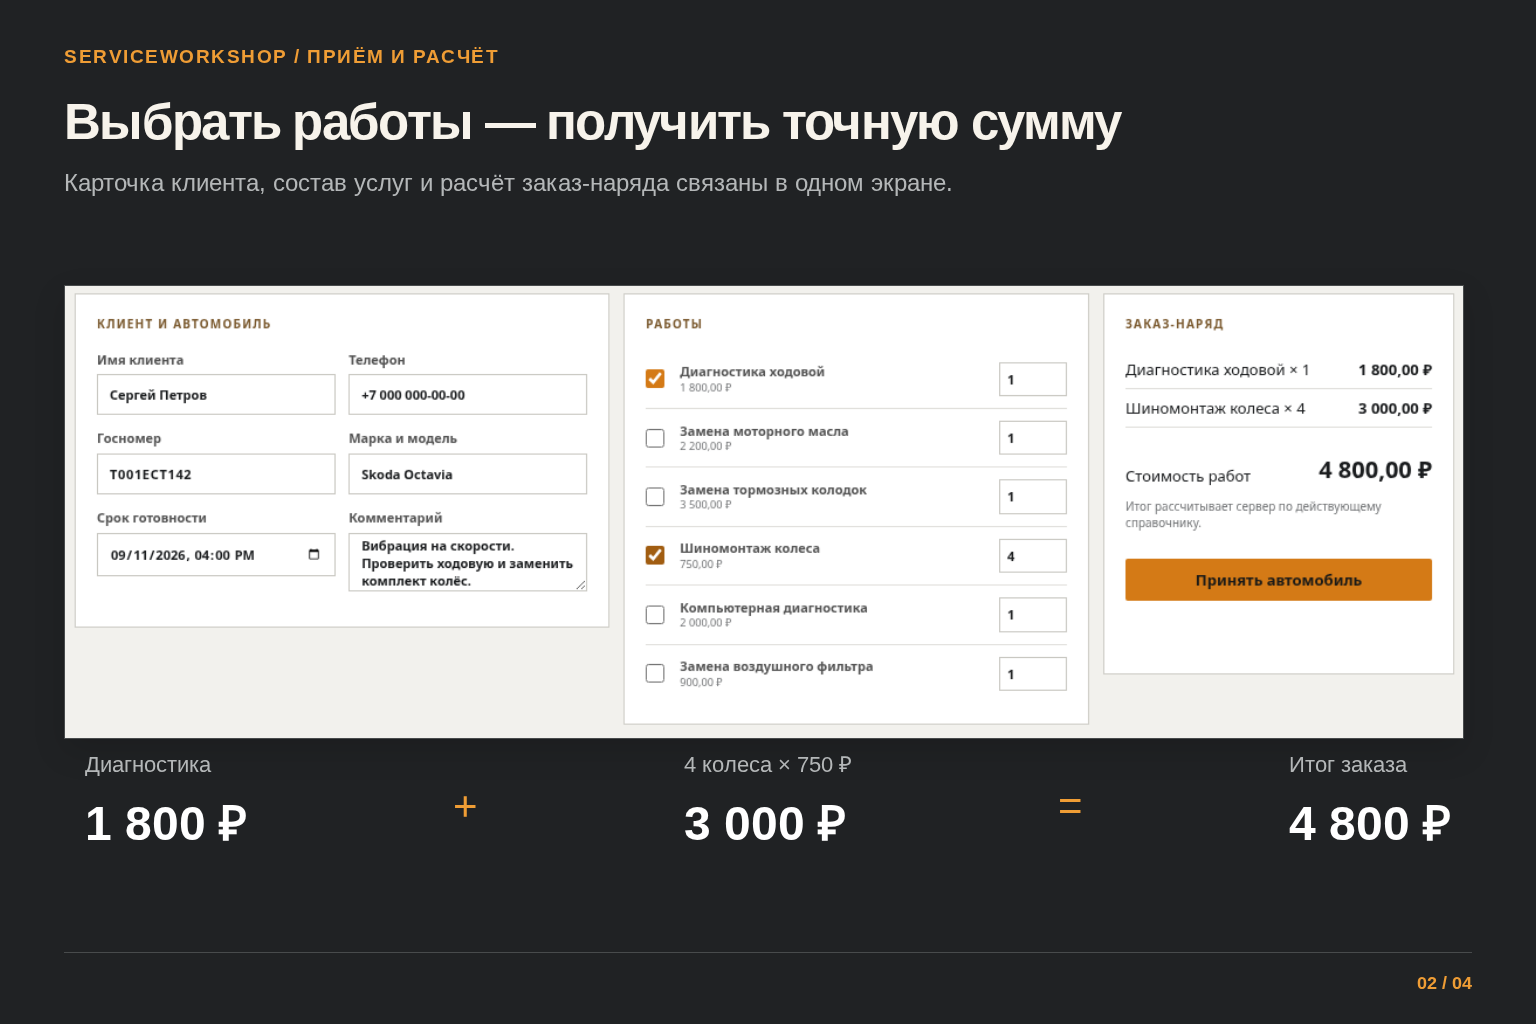Viewport: 1536px width, 1024px height.
Task: Click inside the Комментарий textarea
Action: click(467, 562)
